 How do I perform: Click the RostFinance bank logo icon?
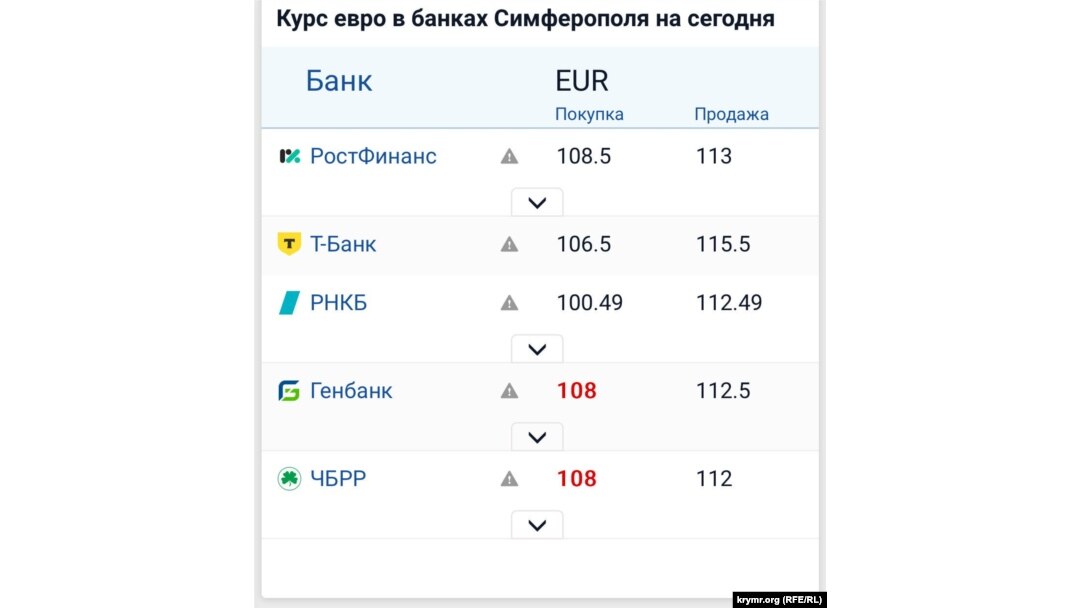(289, 156)
